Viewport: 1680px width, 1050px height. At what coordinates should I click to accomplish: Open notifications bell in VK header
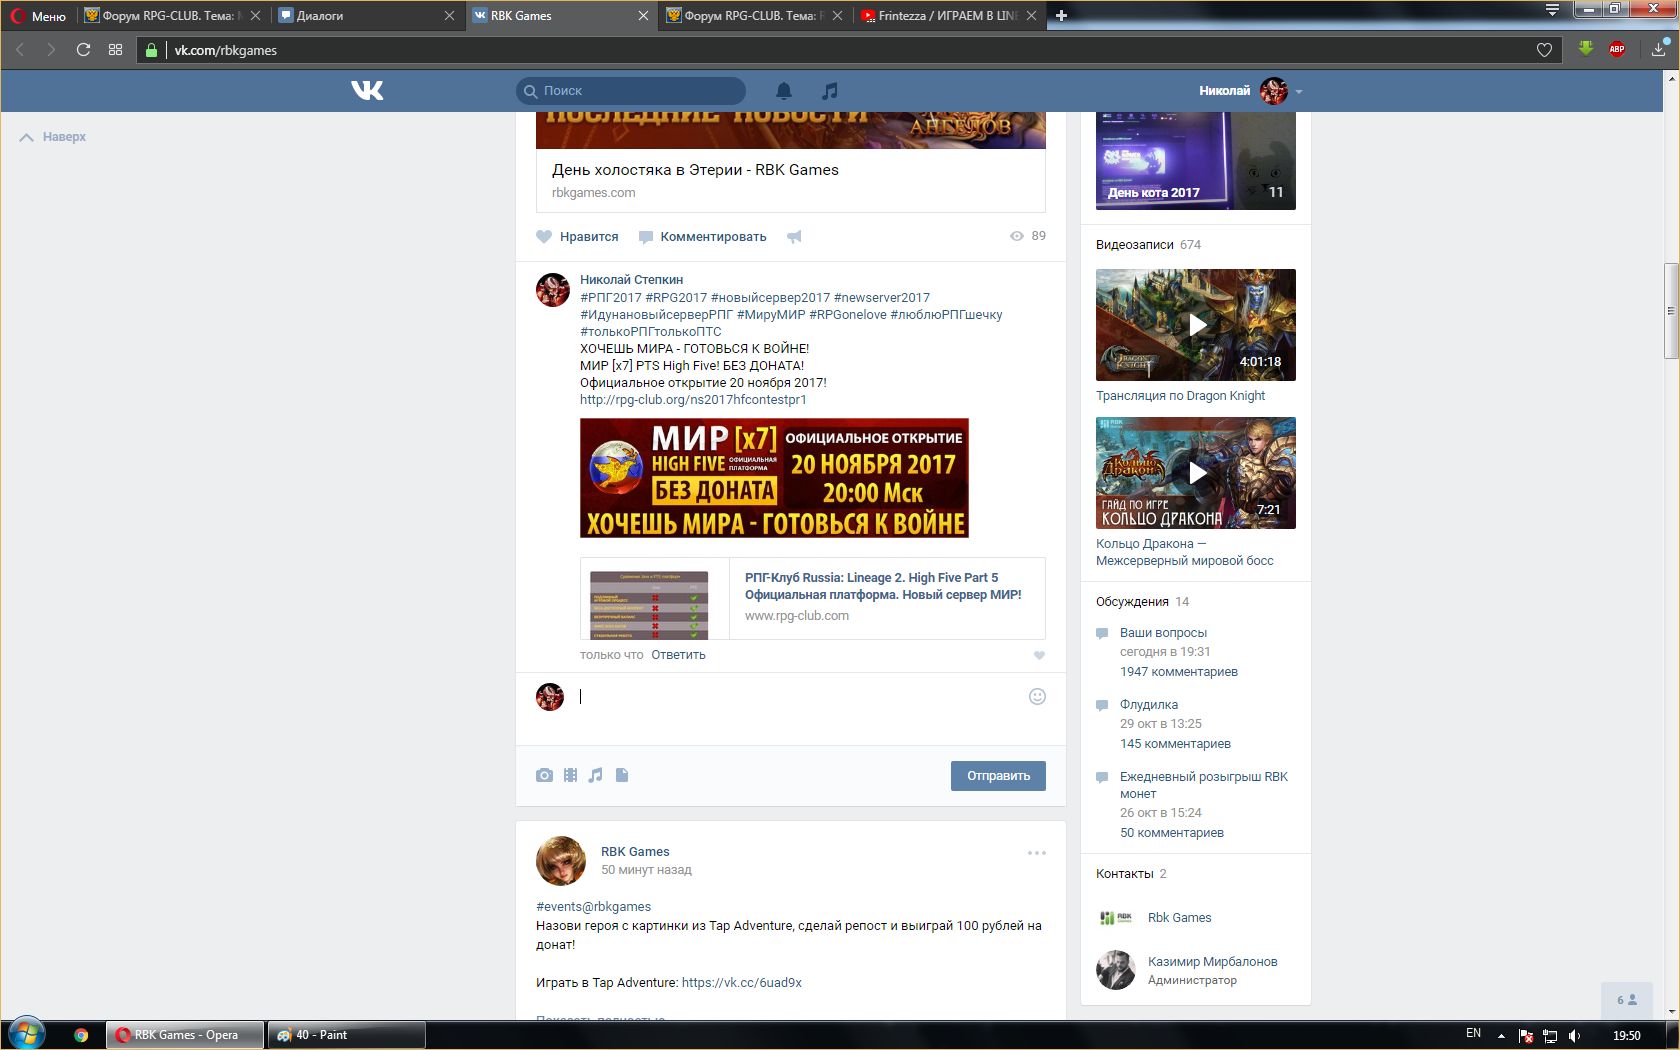click(784, 91)
